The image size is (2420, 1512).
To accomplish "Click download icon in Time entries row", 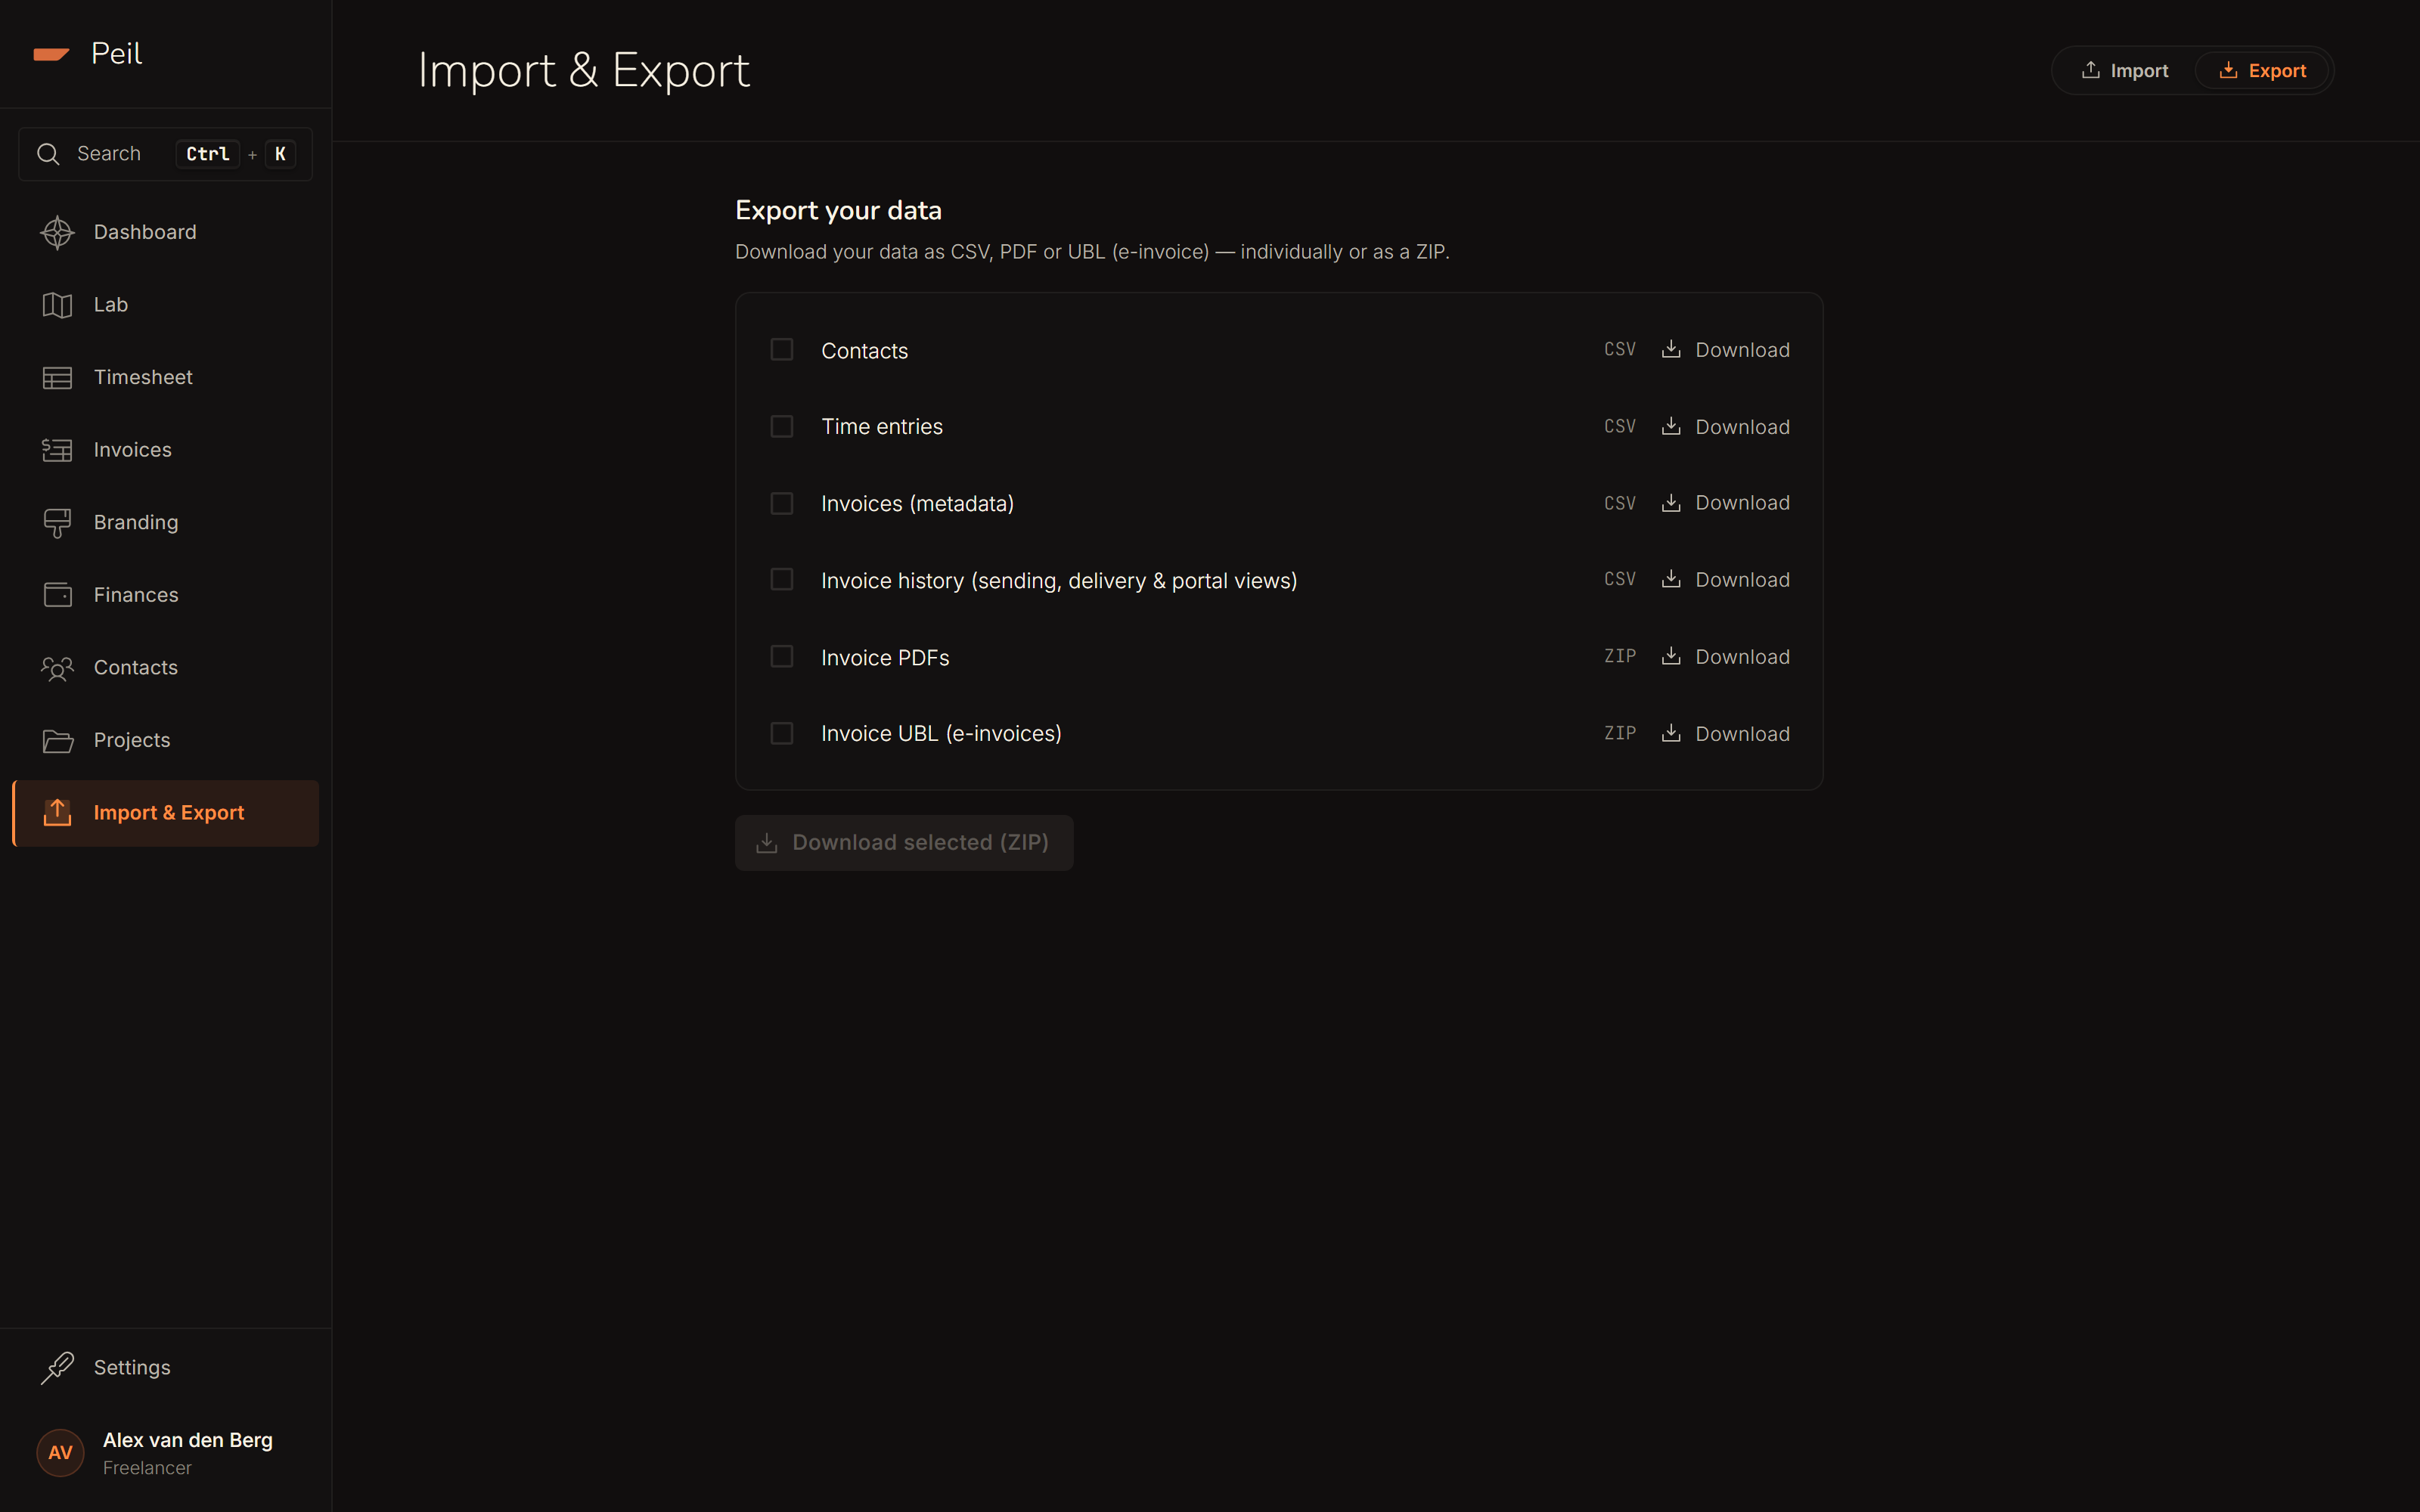I will [1671, 426].
